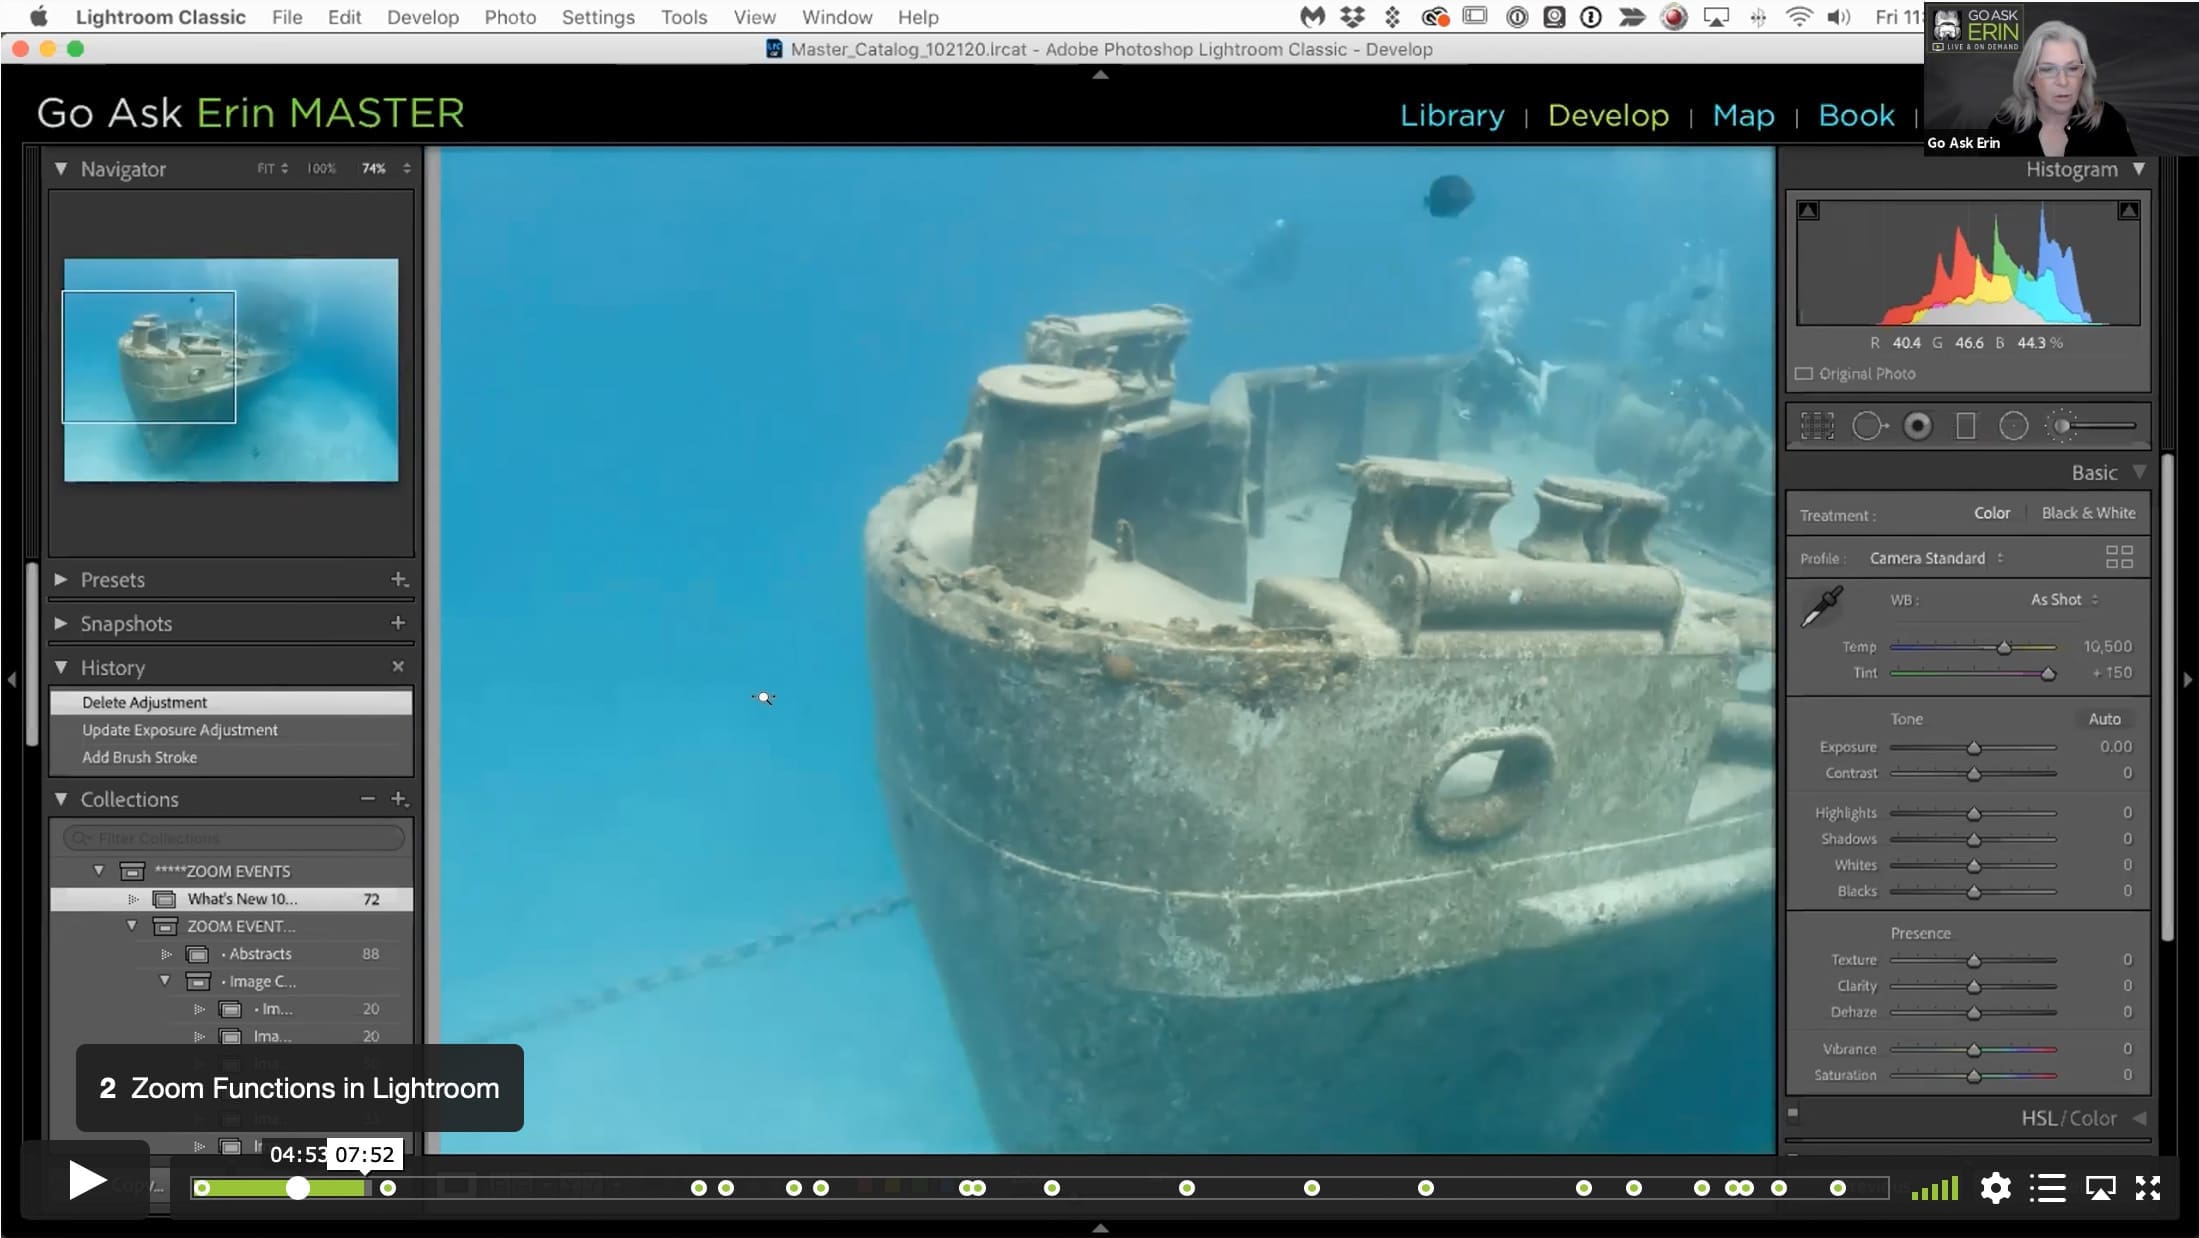Open the Develop menu in menu bar
Screen dimensions: 2199x1238
click(423, 17)
